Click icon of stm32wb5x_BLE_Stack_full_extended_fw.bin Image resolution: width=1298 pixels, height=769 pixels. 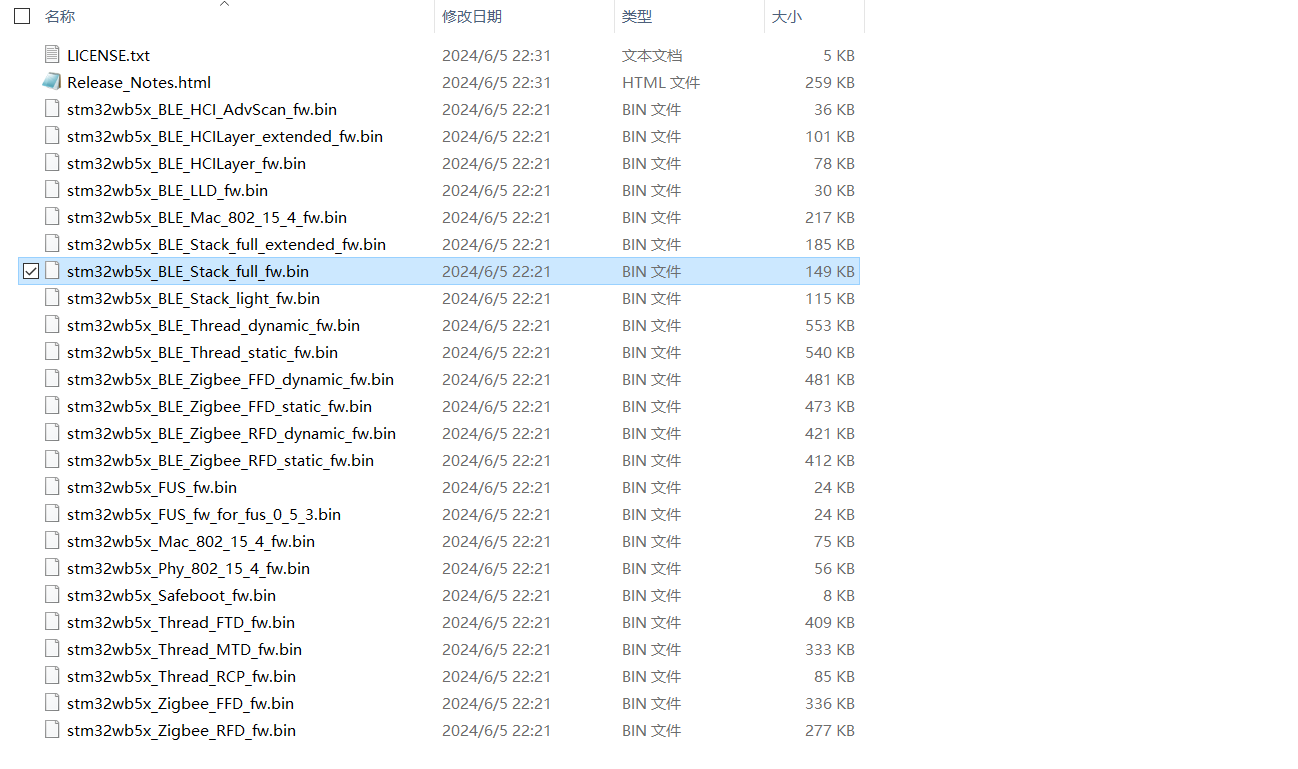coord(52,244)
